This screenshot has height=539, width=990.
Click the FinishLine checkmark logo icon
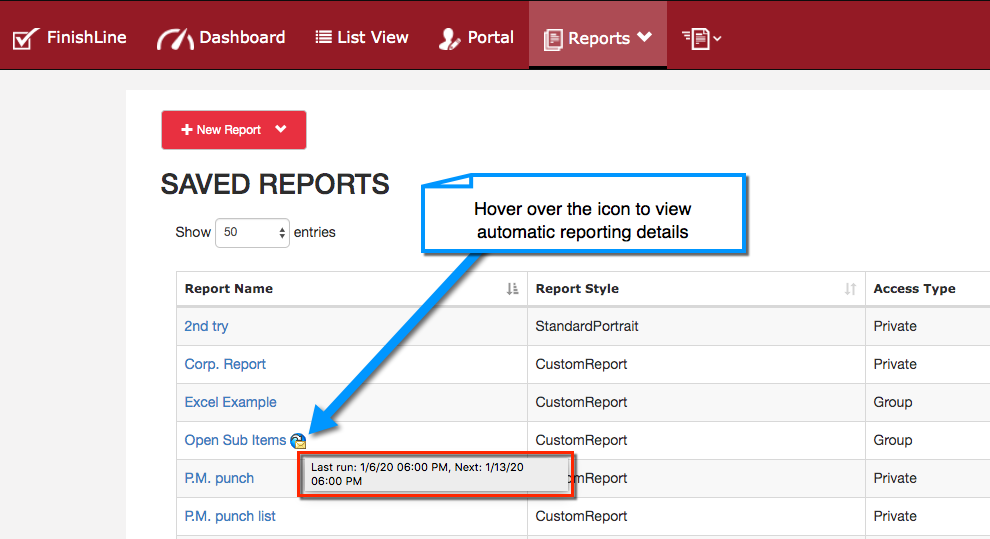click(x=25, y=38)
